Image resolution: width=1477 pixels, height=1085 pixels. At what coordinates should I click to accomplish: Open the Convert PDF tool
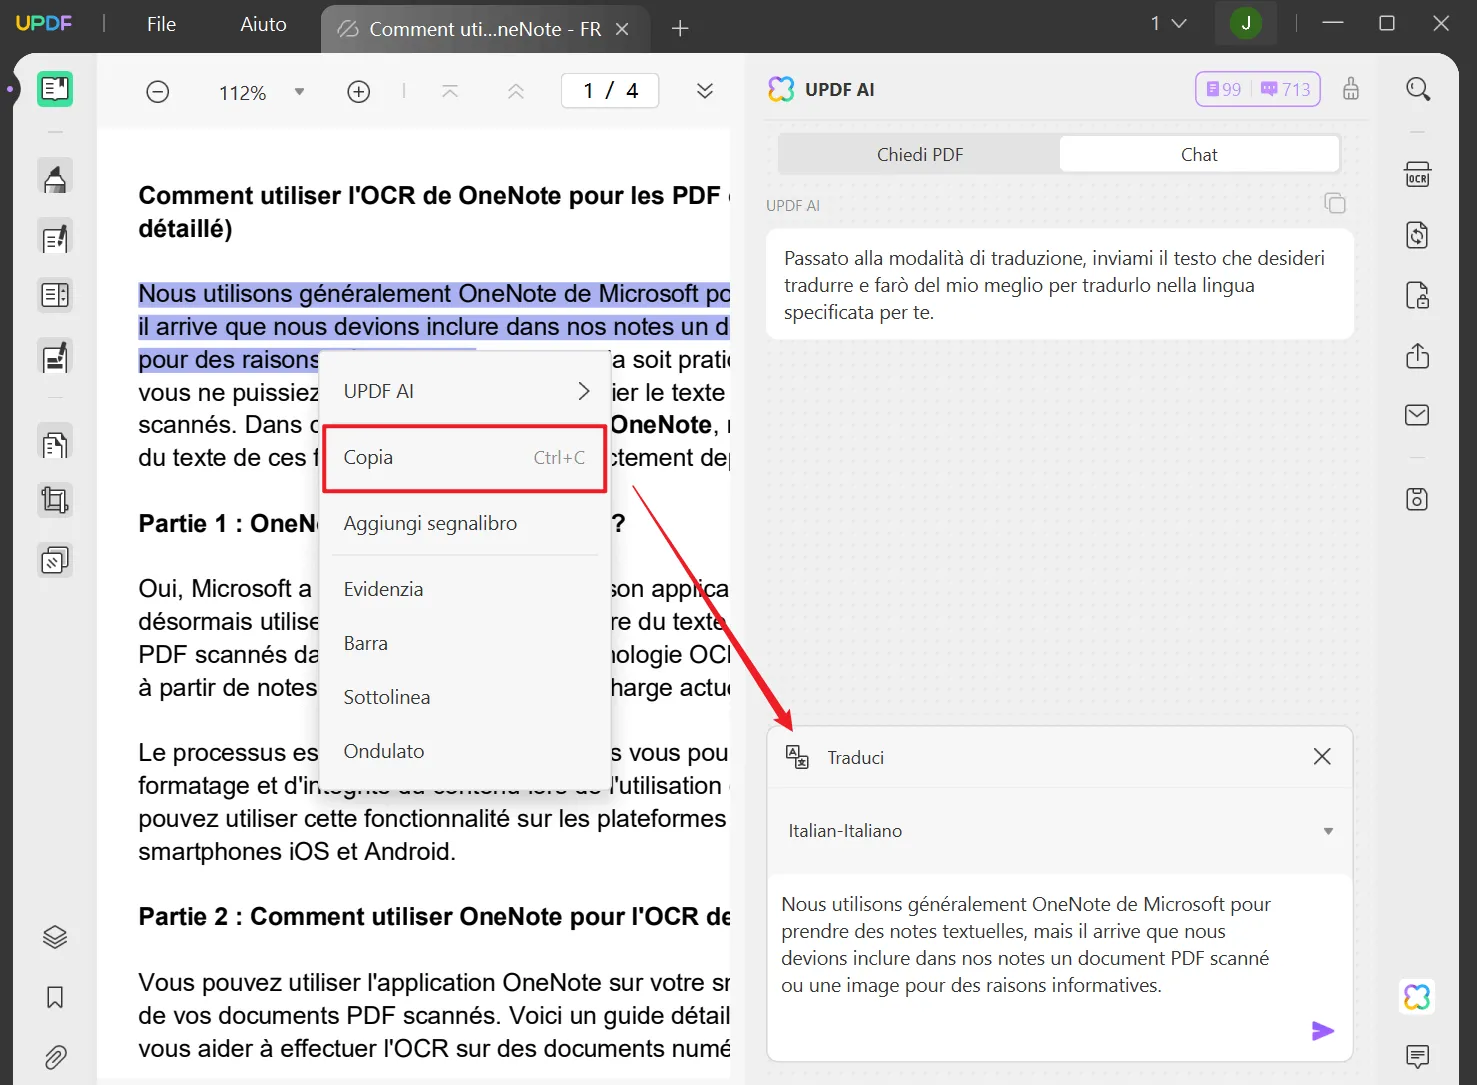(1418, 235)
